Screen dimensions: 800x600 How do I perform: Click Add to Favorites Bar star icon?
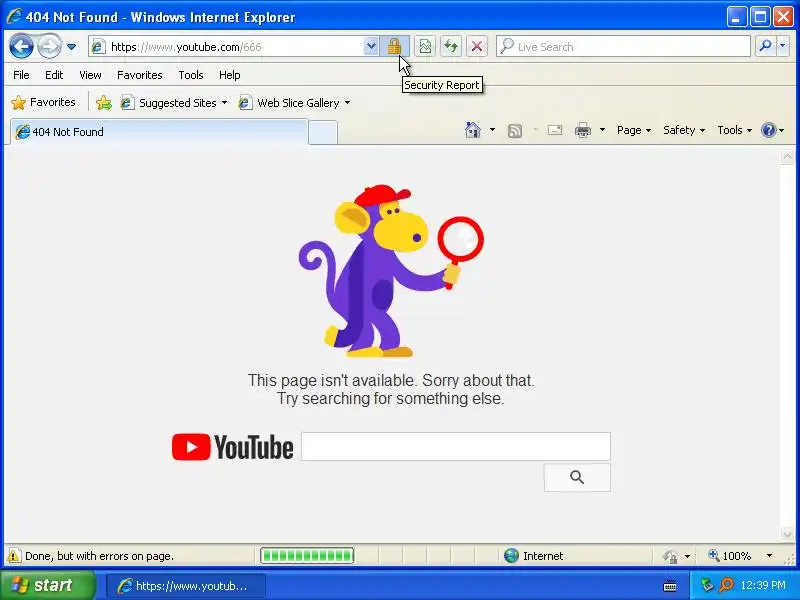click(x=104, y=103)
